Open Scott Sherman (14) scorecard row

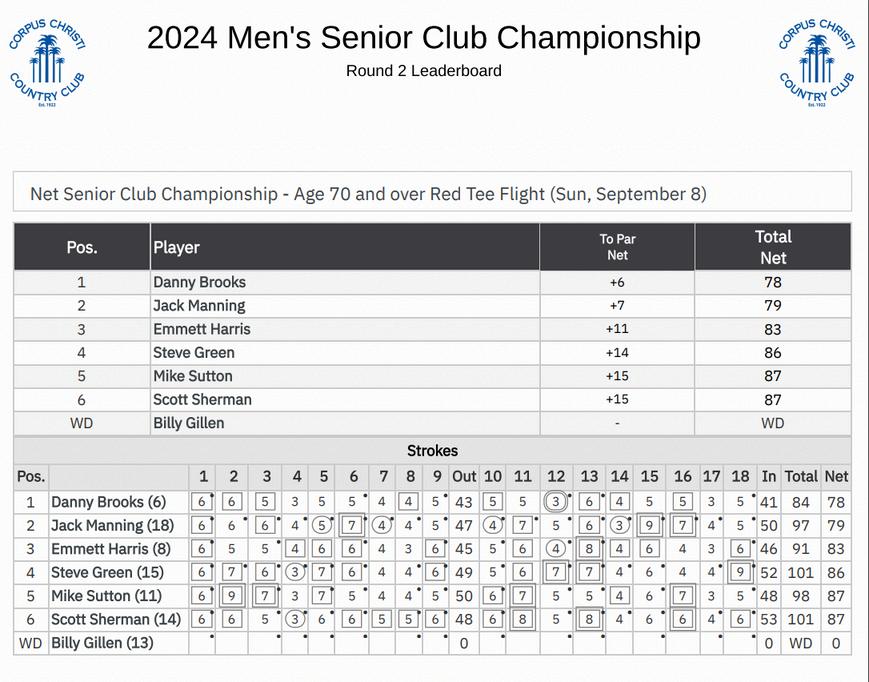(116, 619)
